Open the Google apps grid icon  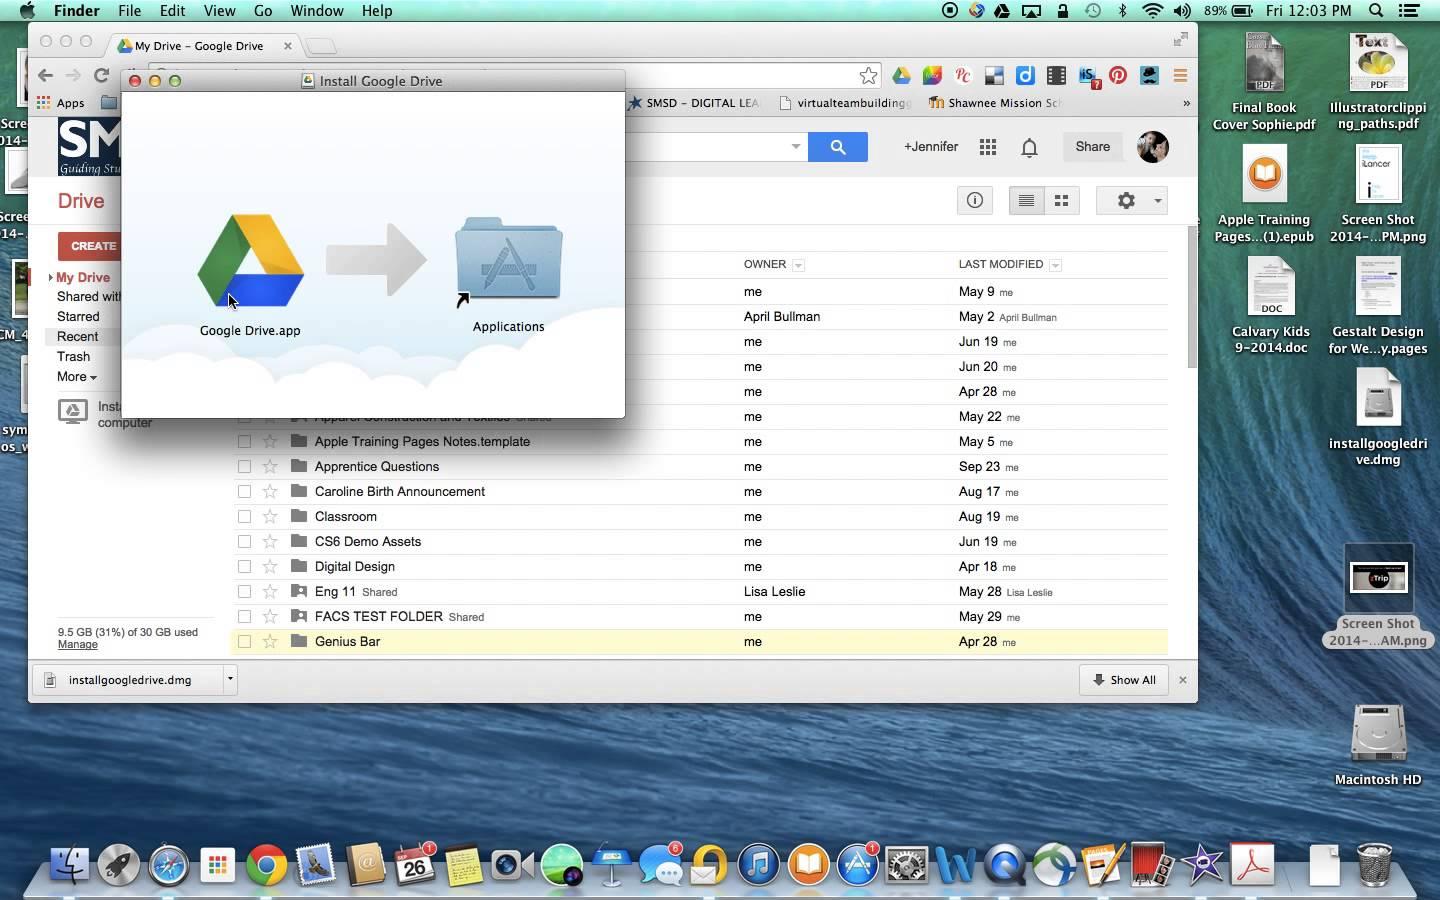(988, 147)
